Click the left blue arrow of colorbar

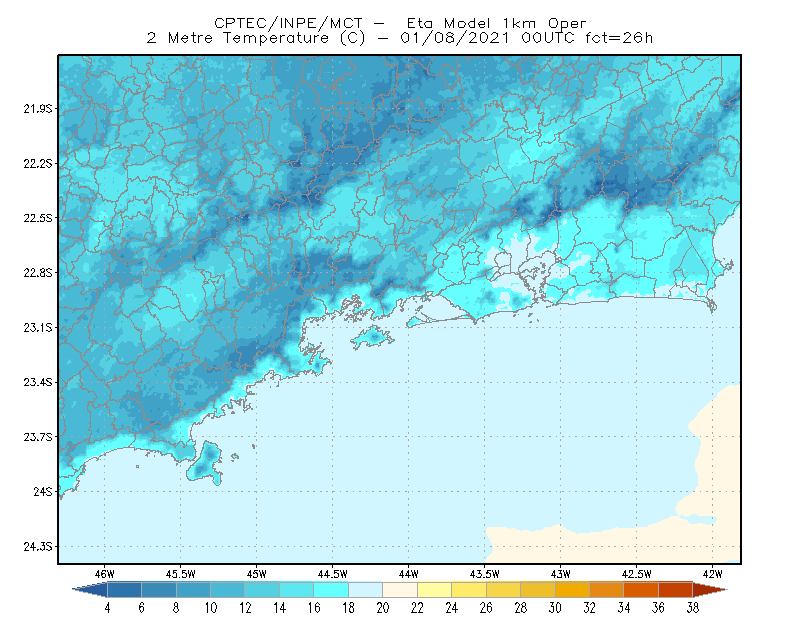[90, 590]
